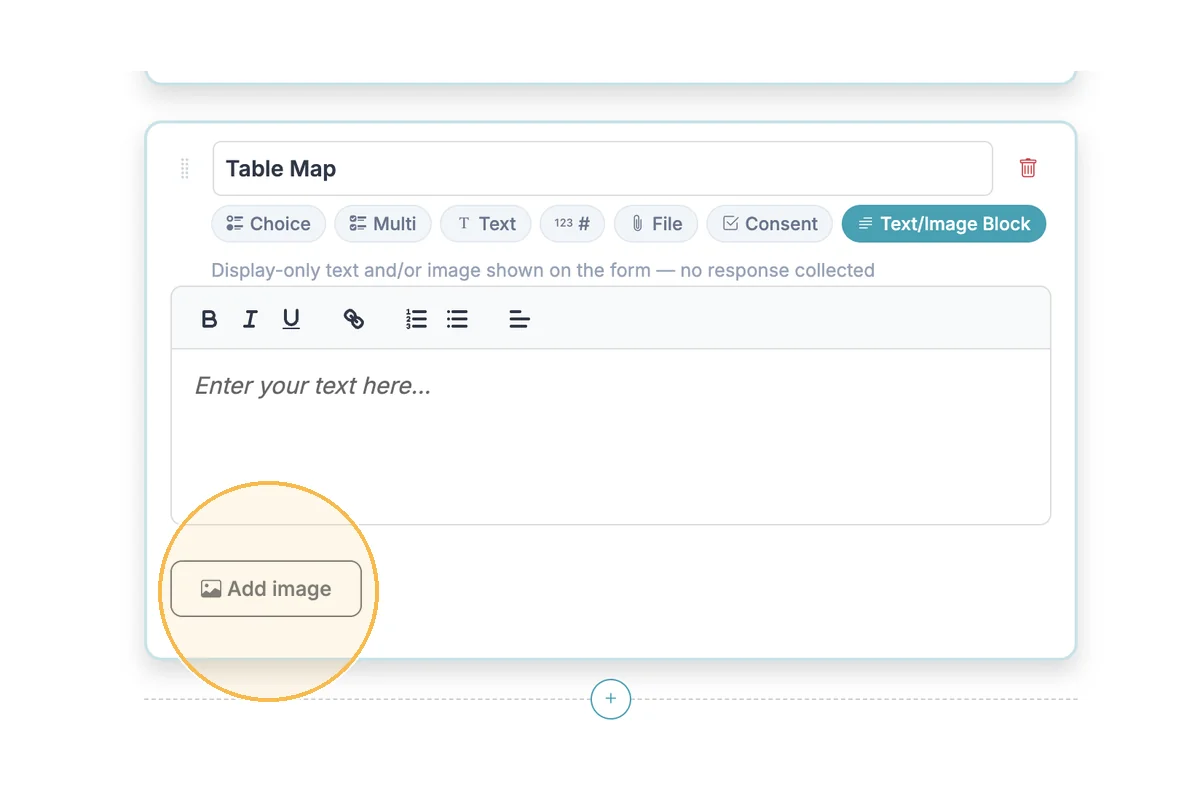Open the text alignment options
Screen dimensions: 1200x800
pyautogui.click(x=519, y=319)
